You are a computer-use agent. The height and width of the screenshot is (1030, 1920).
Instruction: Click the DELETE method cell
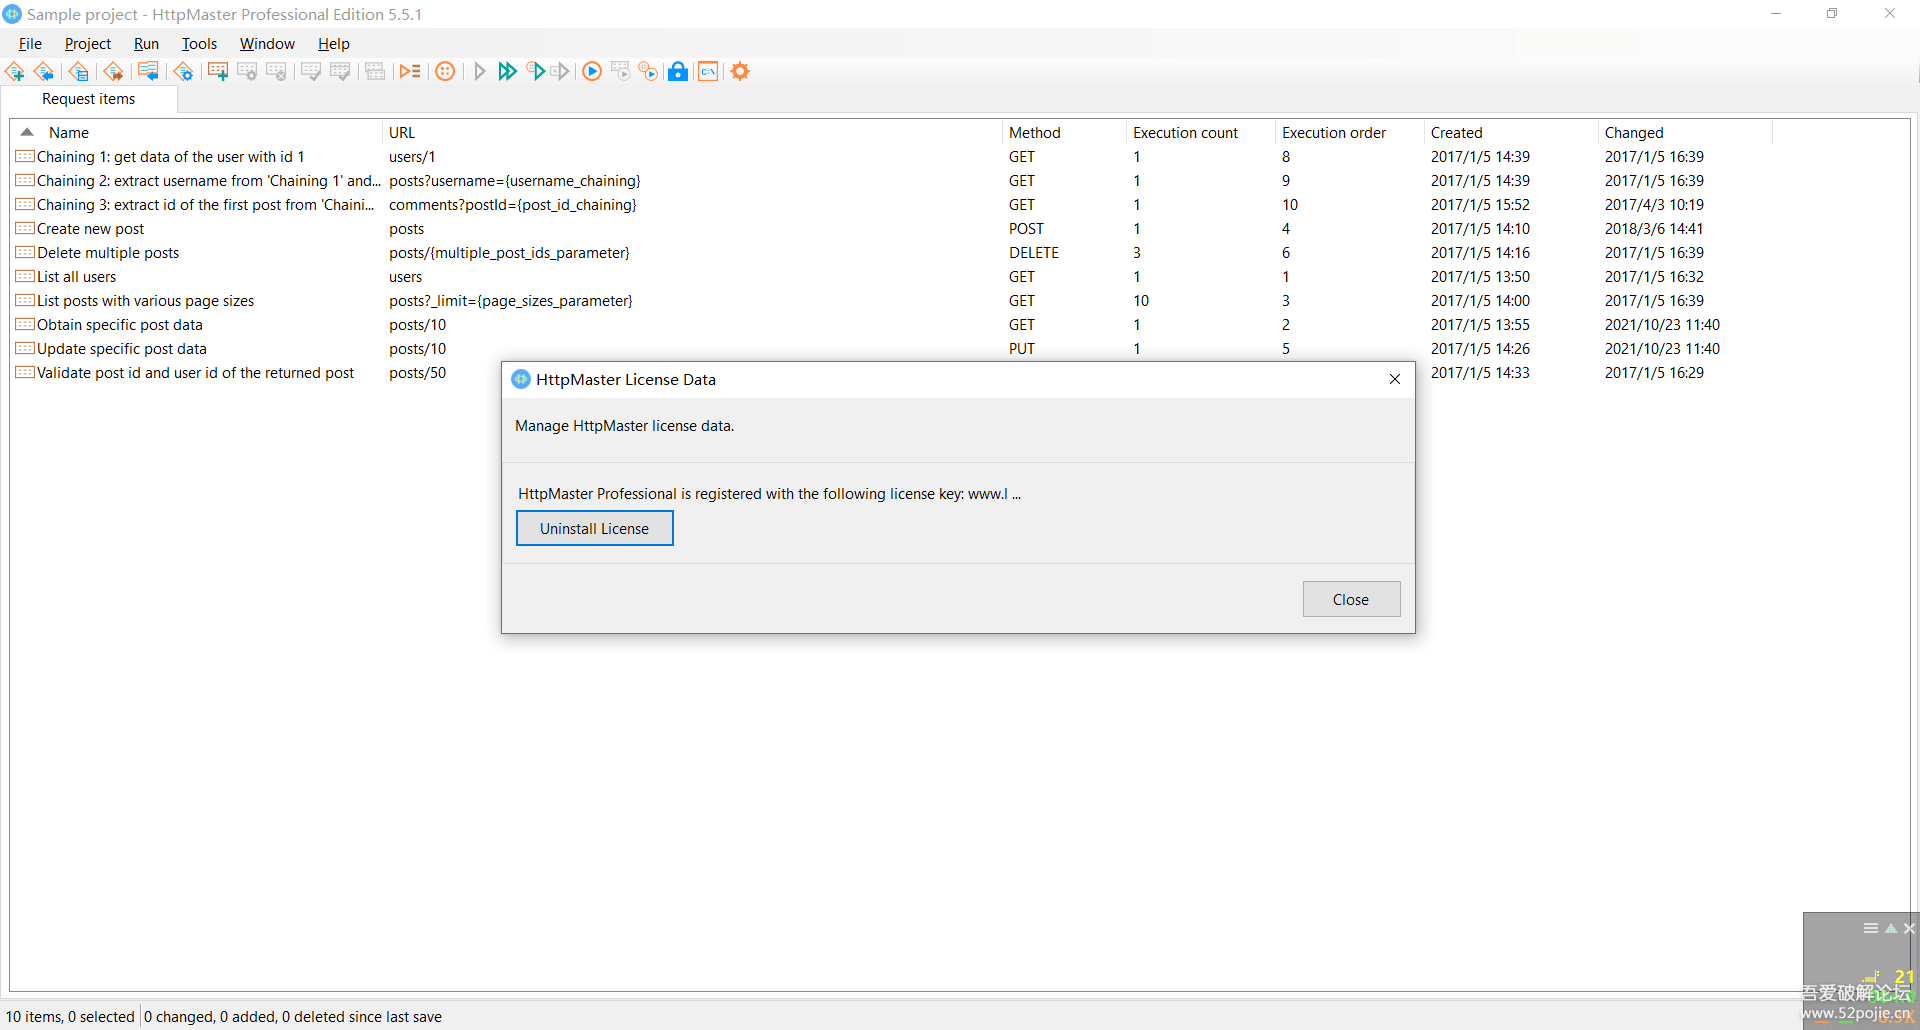(x=1034, y=253)
